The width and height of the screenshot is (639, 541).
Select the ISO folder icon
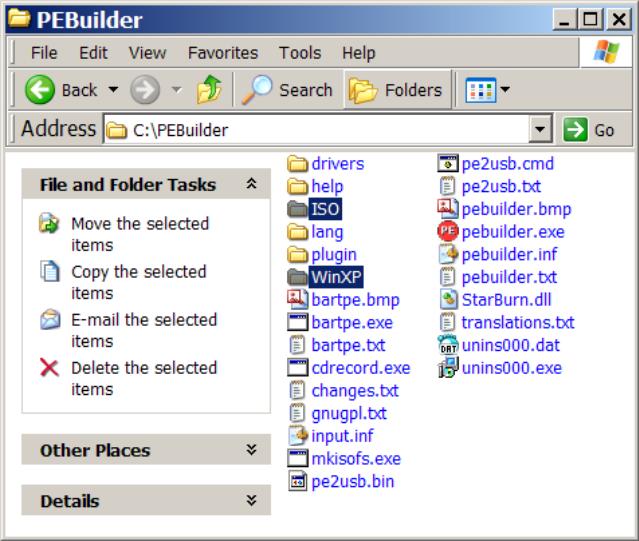pos(297,209)
